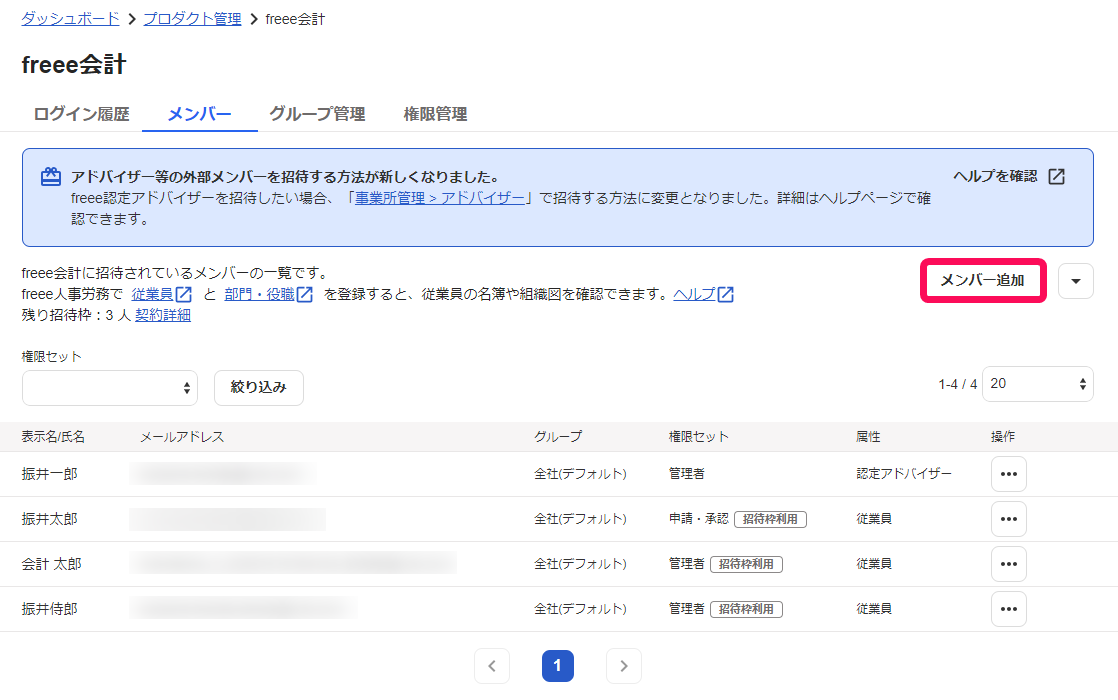Click the 表示名/氏名 column header

coord(53,436)
